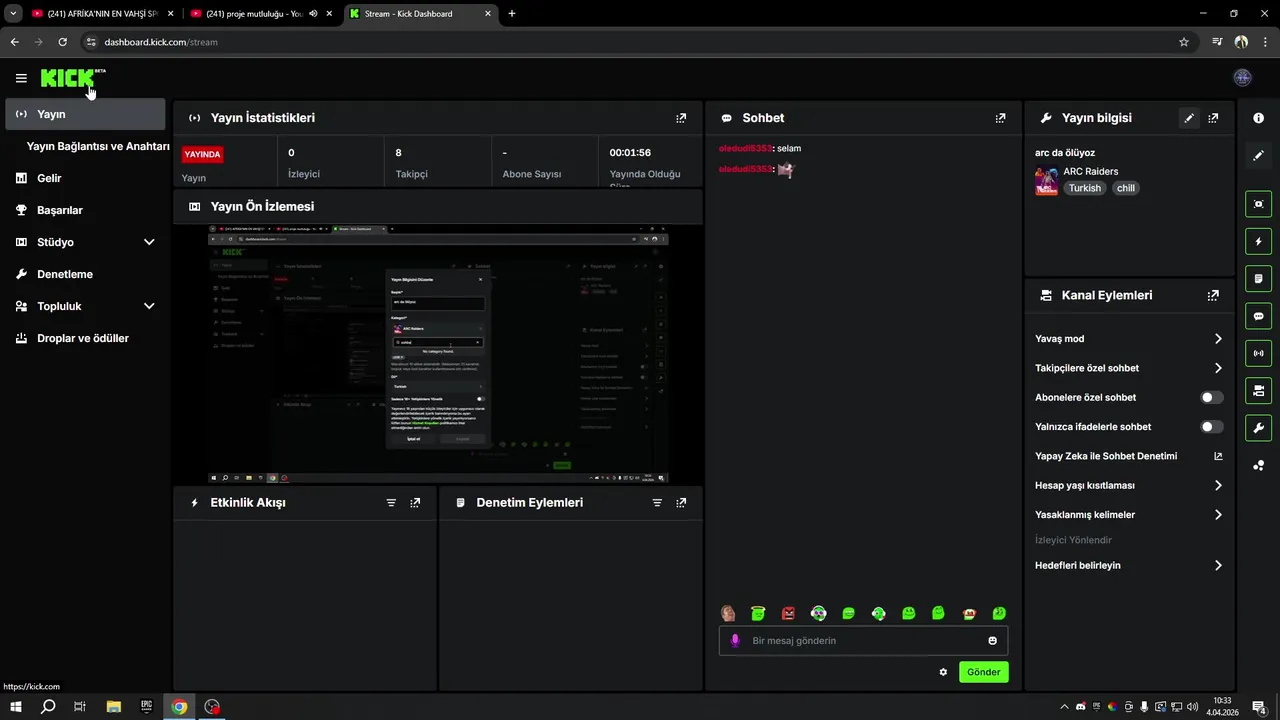Click the YAYINDA live badge
This screenshot has height=720, width=1280.
click(202, 155)
